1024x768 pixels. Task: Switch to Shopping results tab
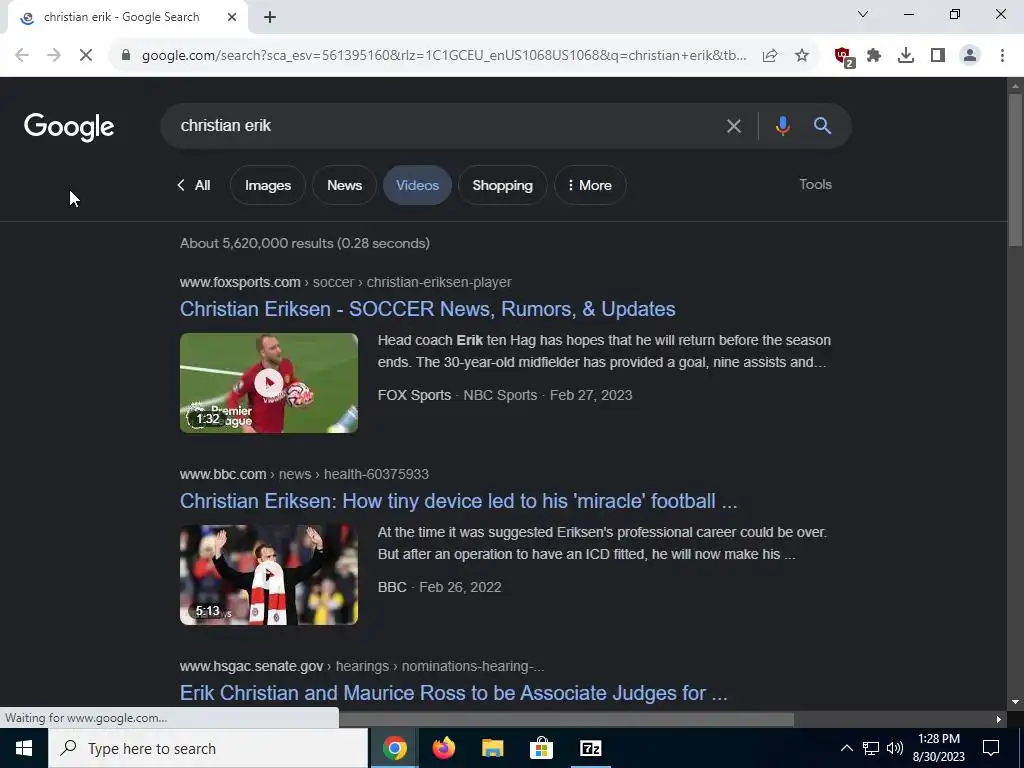[502, 185]
